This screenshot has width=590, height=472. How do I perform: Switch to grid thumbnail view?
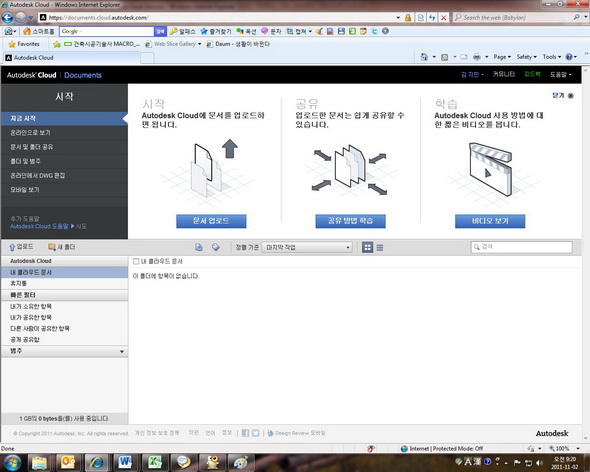coord(367,247)
